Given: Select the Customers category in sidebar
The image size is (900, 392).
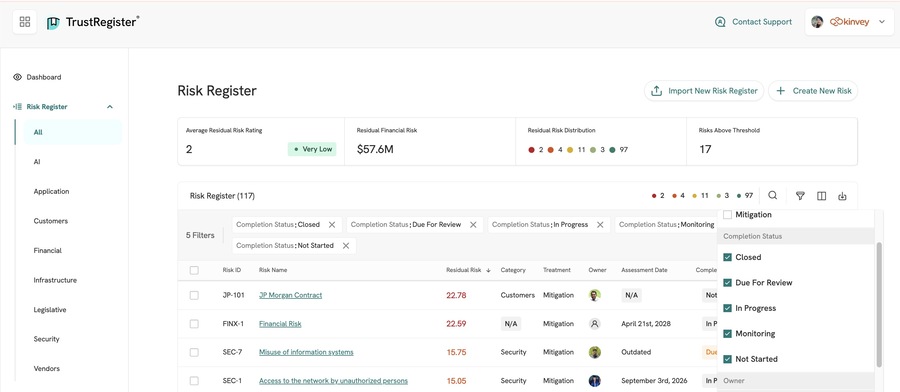Looking at the screenshot, I should click(51, 221).
